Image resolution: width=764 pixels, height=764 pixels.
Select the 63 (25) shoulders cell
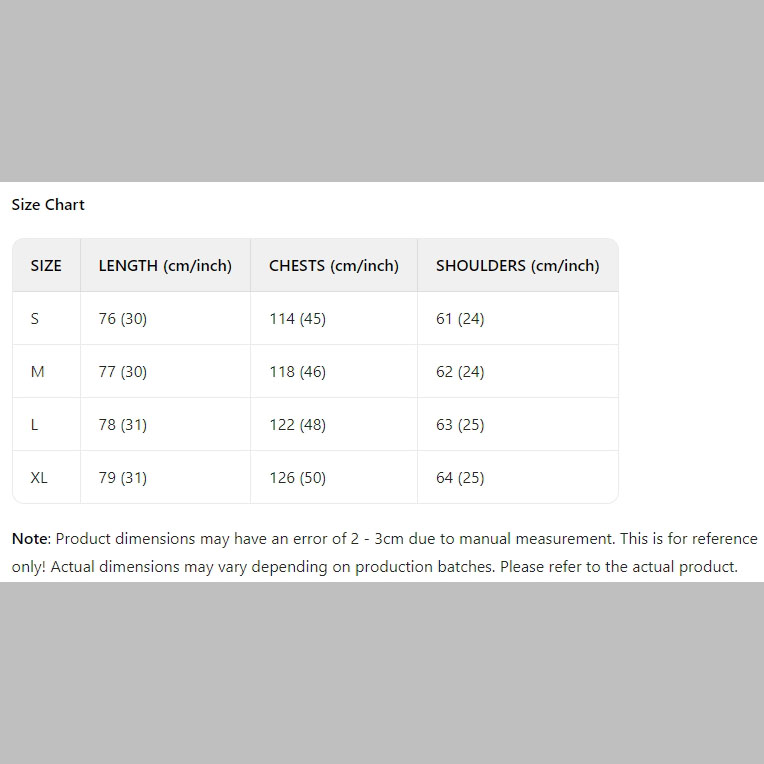(460, 425)
